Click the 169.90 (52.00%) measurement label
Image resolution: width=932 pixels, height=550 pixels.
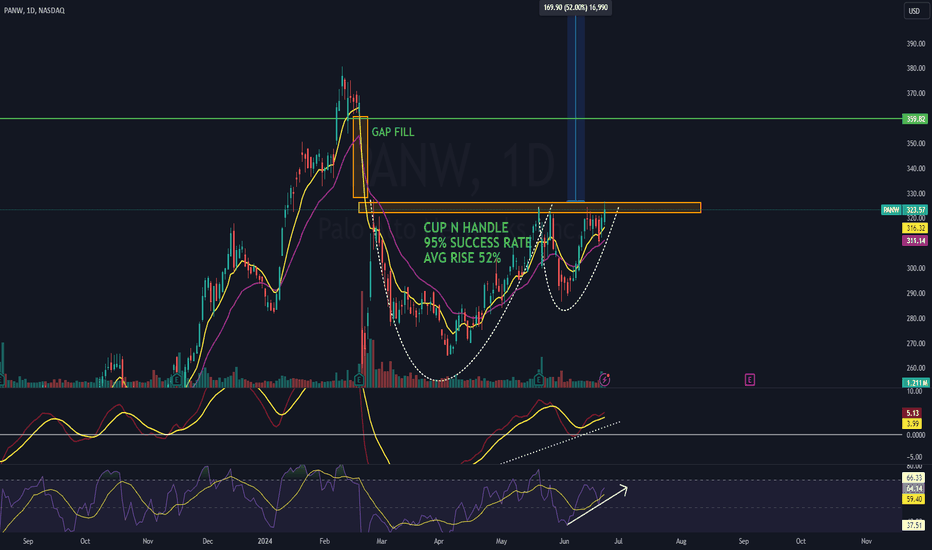pos(575,8)
